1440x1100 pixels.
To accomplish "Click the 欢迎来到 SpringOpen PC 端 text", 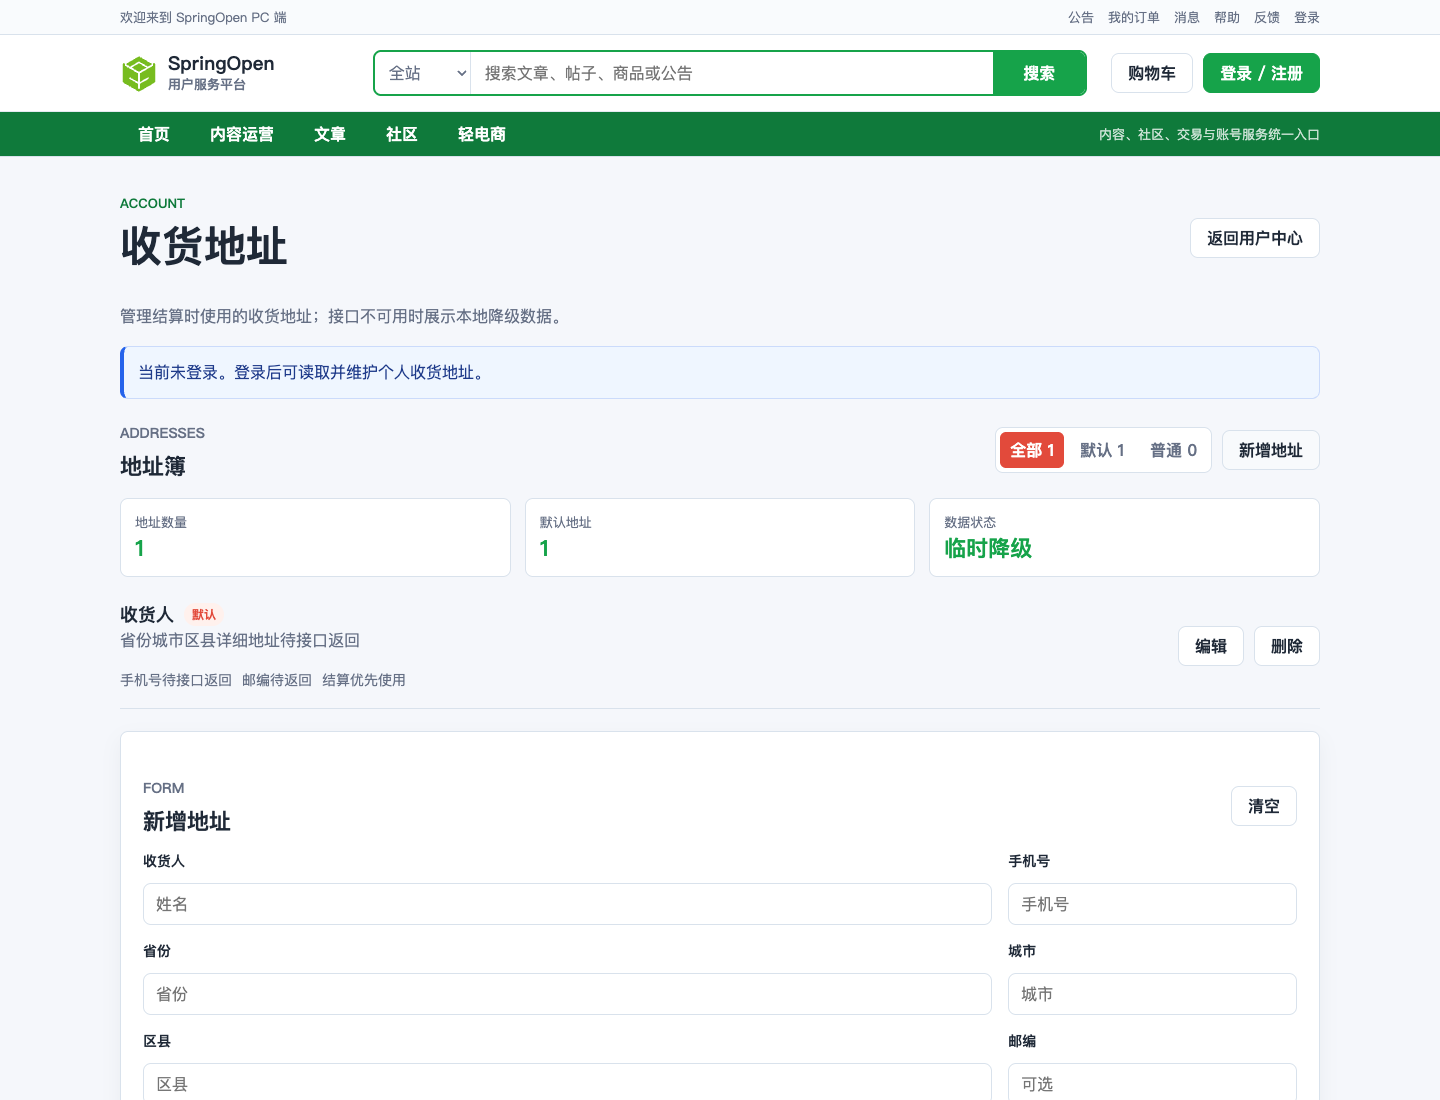I will pyautogui.click(x=203, y=17).
